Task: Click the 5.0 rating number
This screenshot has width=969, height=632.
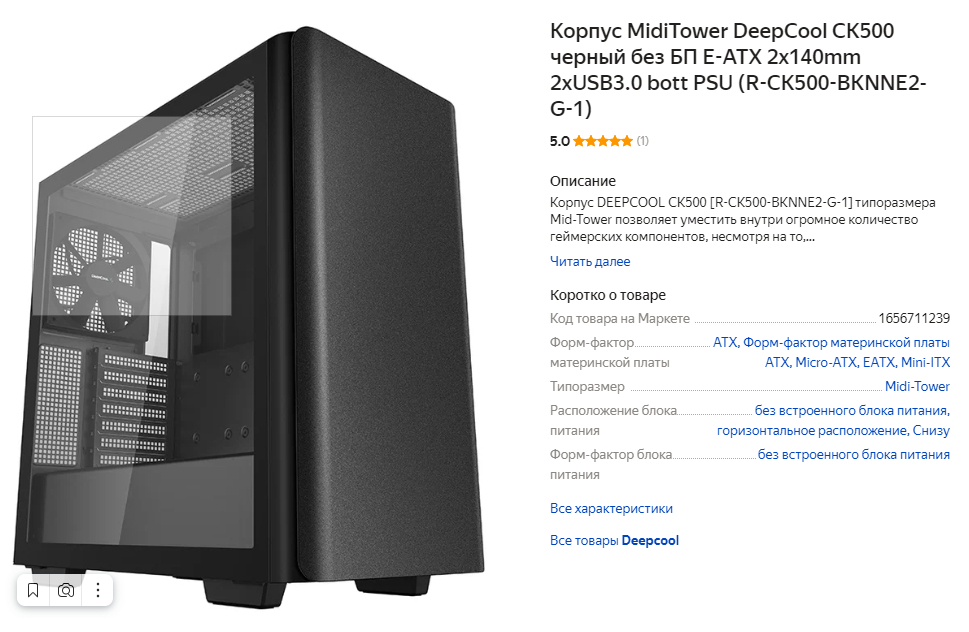Action: pyautogui.click(x=559, y=141)
